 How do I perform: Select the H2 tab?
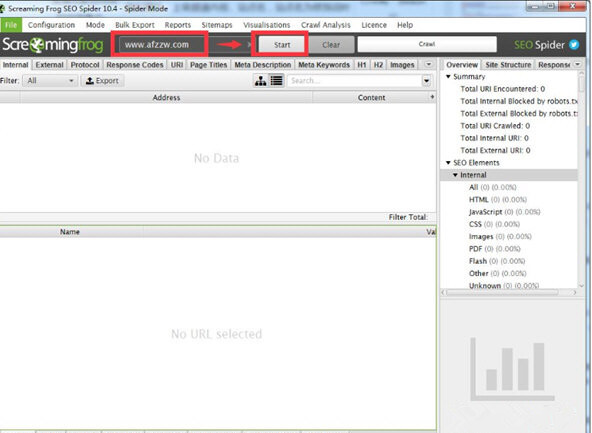coord(378,65)
